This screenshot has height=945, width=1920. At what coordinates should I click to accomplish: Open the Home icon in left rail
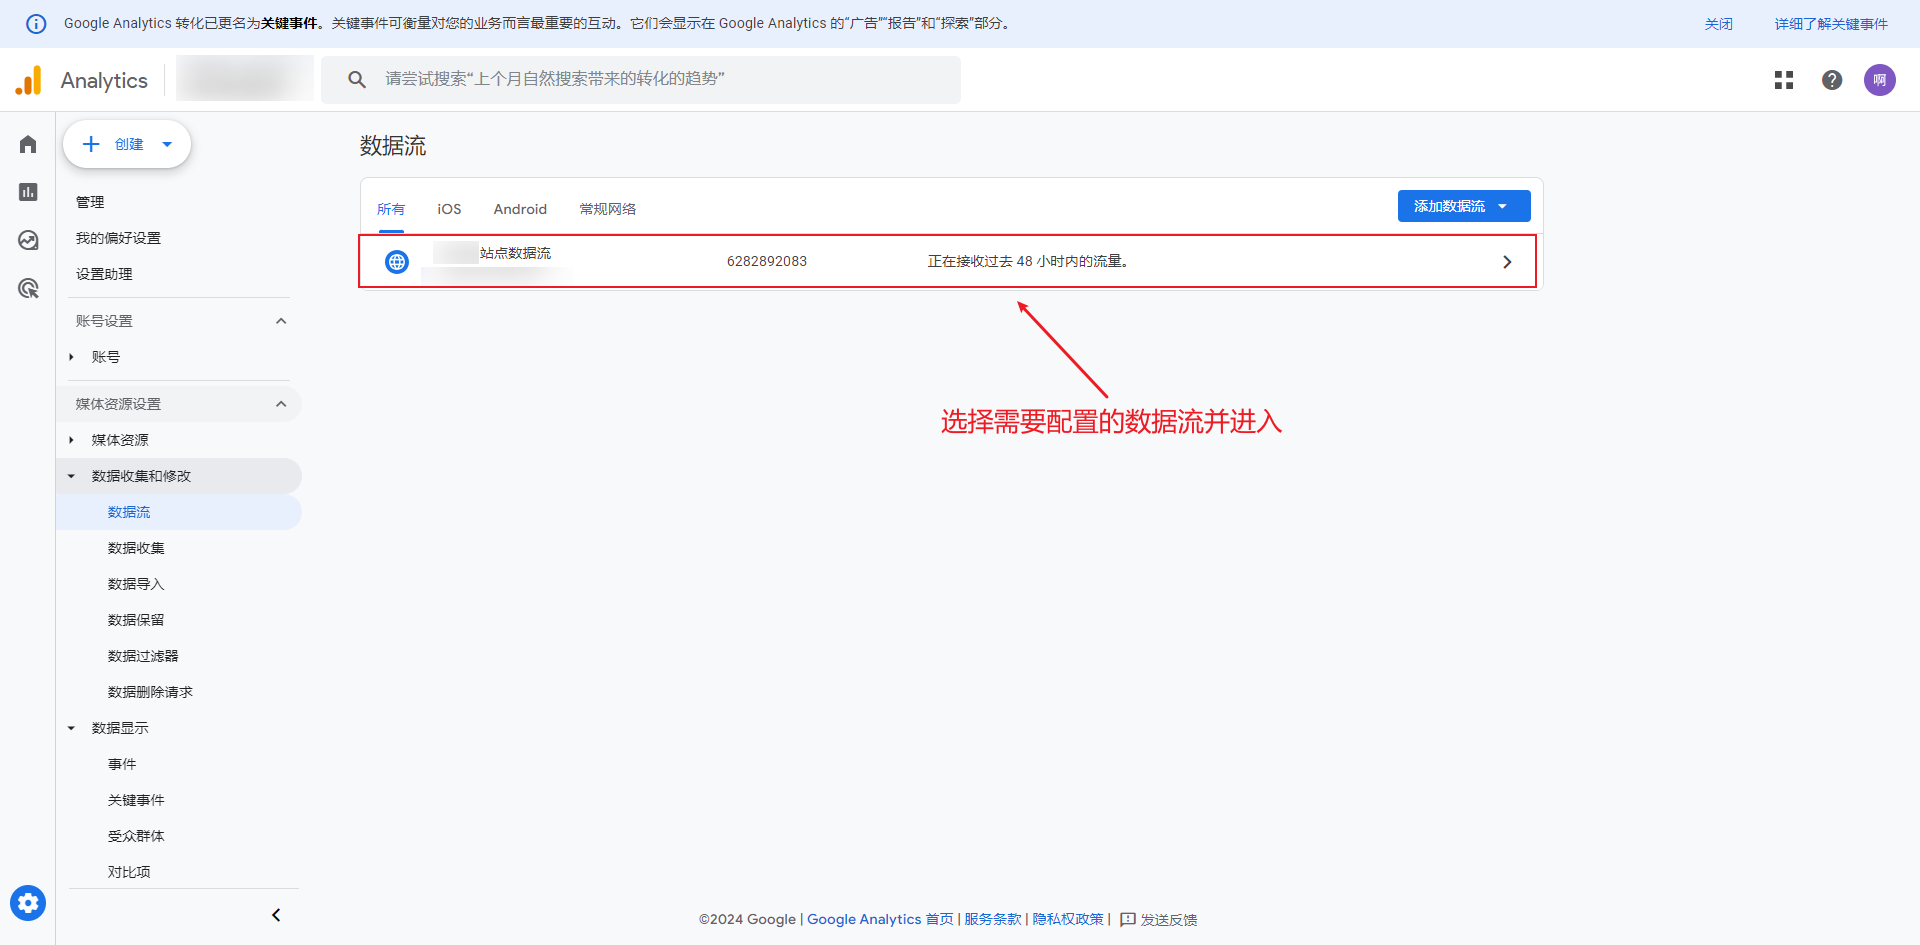point(28,145)
